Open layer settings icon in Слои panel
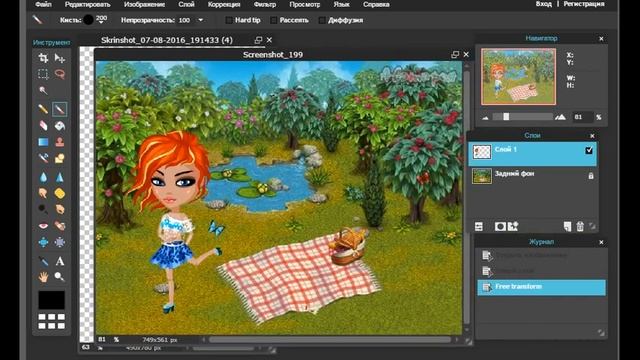The width and height of the screenshot is (640, 360). 479,227
